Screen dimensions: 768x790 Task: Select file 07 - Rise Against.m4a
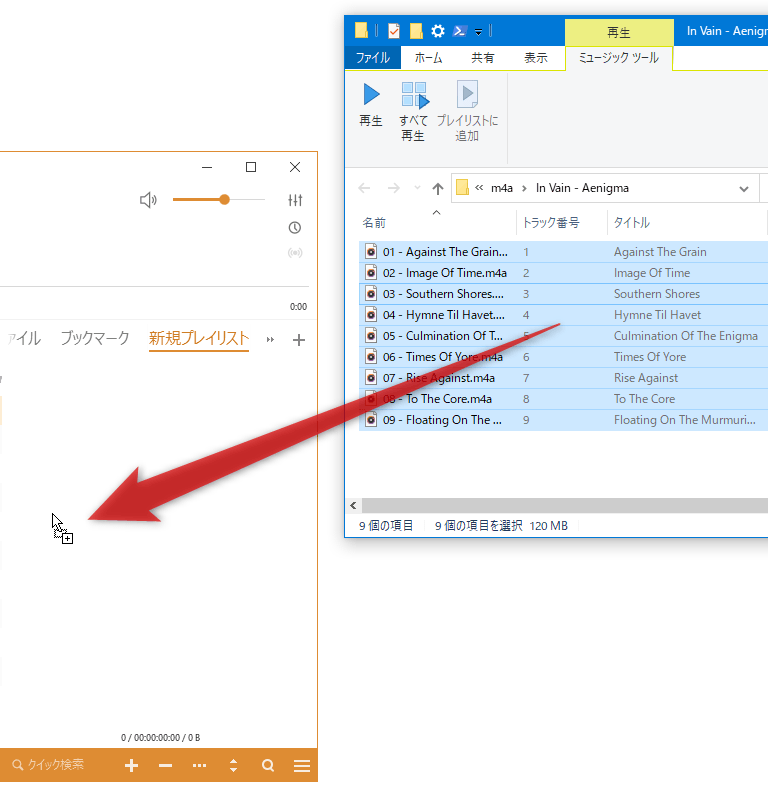[x=438, y=378]
